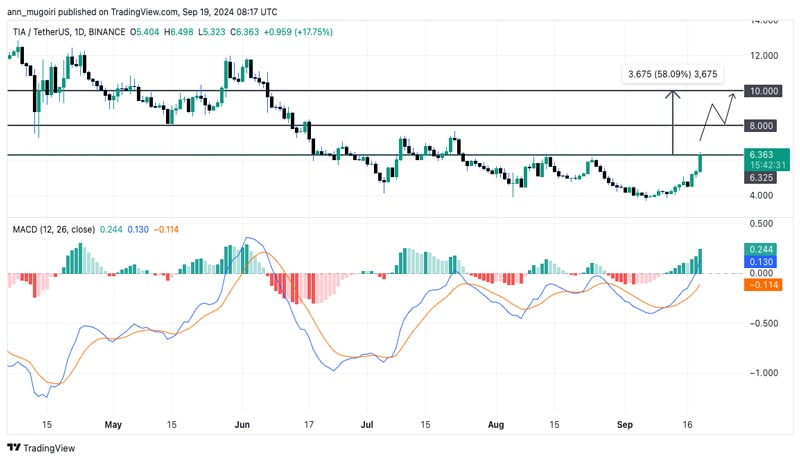
Task: Click the green current price label 6.363
Action: [761, 155]
